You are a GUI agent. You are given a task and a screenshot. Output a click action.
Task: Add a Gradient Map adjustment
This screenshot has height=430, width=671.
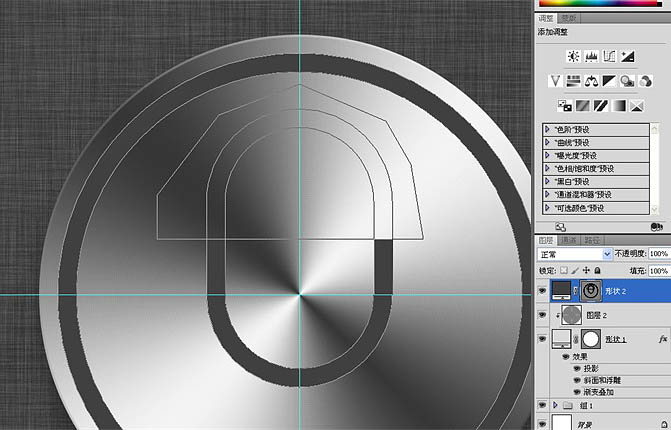(x=618, y=106)
